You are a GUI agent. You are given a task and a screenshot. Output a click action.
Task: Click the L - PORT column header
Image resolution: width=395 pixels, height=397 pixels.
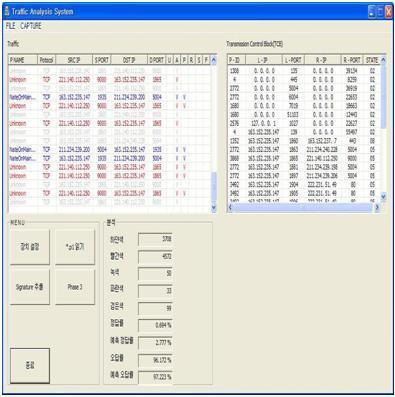293,60
